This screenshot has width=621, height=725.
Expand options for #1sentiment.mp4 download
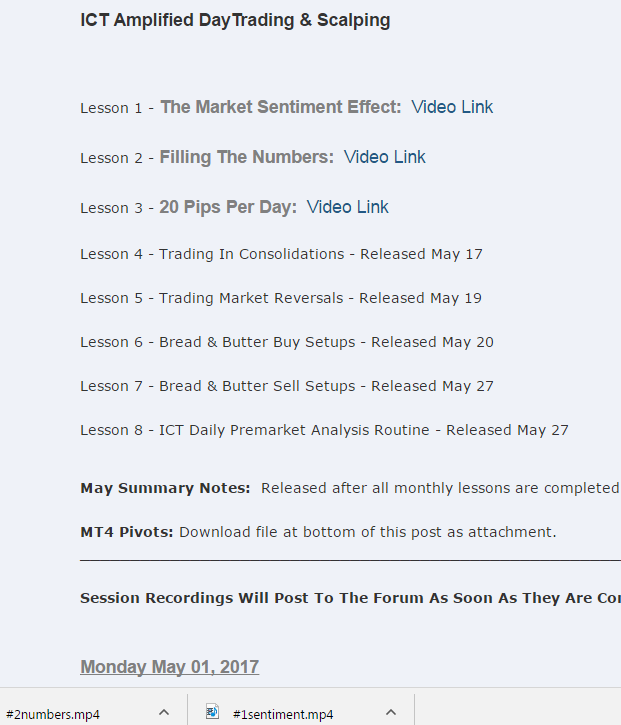click(x=391, y=713)
